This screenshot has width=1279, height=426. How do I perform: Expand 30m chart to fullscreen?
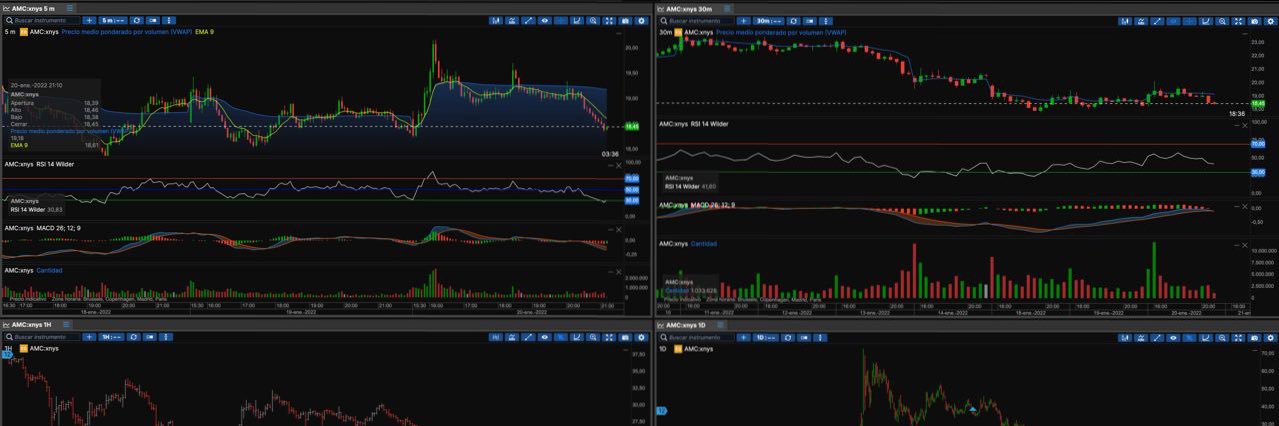click(1238, 20)
